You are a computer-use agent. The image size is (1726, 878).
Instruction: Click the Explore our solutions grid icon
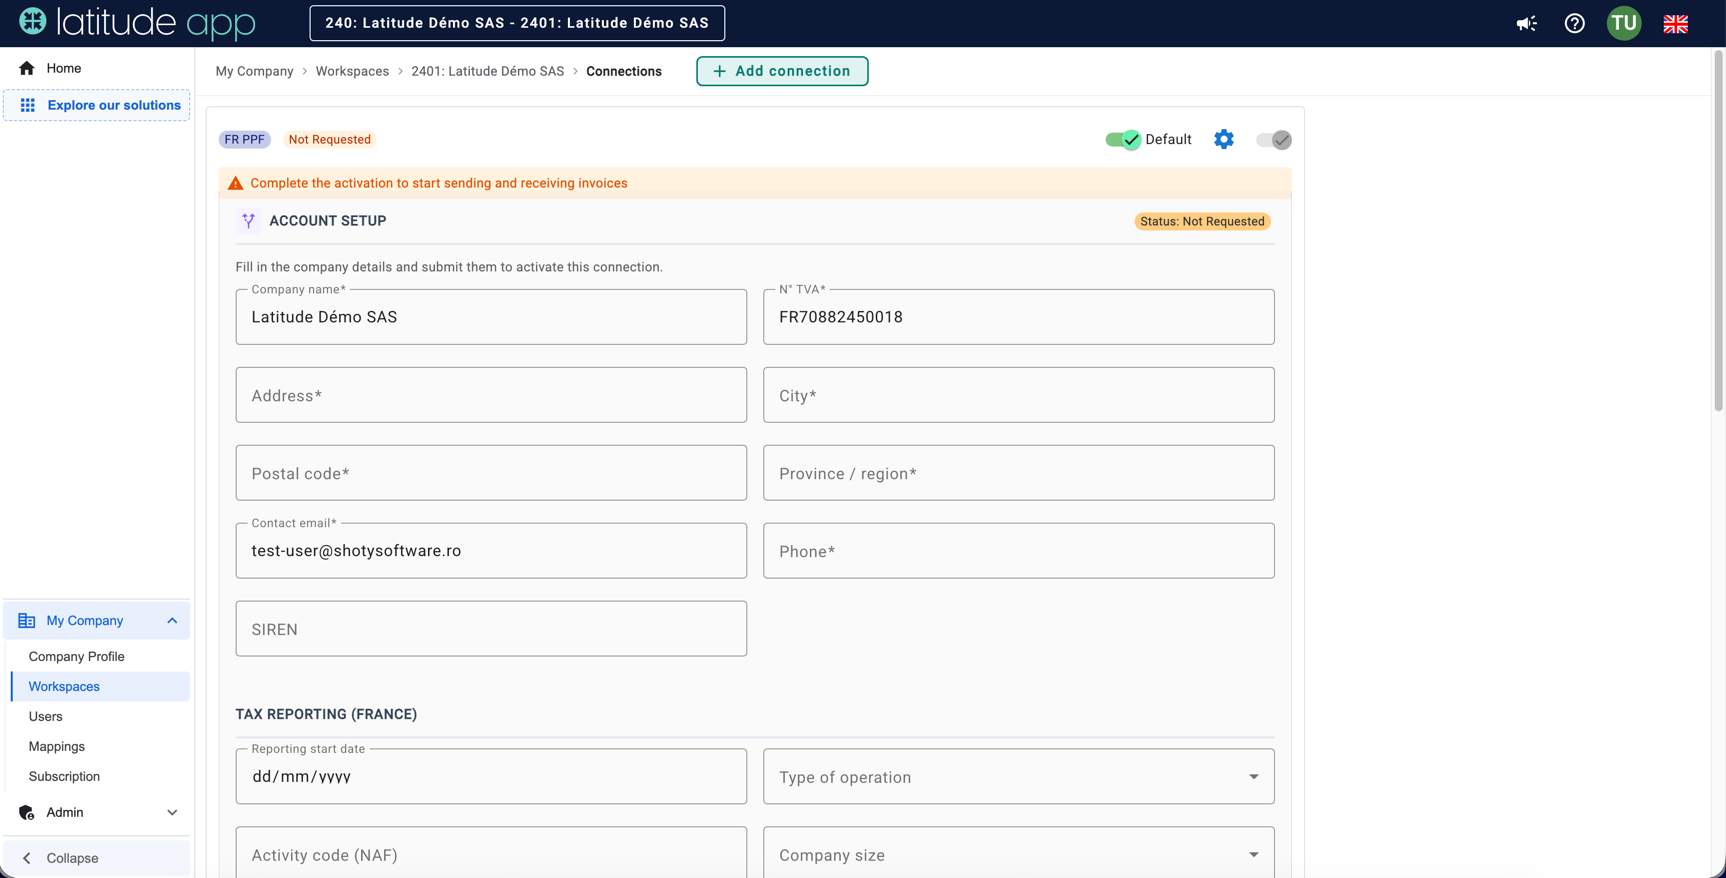tap(28, 105)
